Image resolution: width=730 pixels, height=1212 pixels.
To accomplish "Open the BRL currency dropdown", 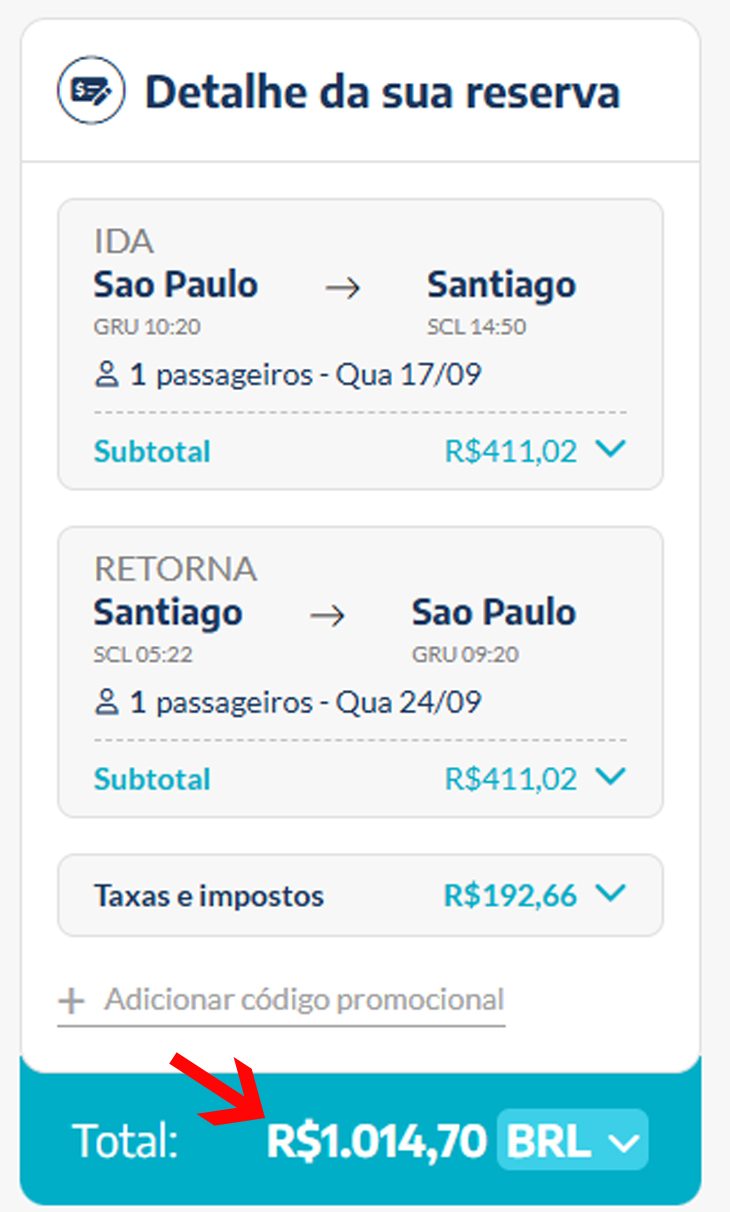I will tap(573, 1140).
